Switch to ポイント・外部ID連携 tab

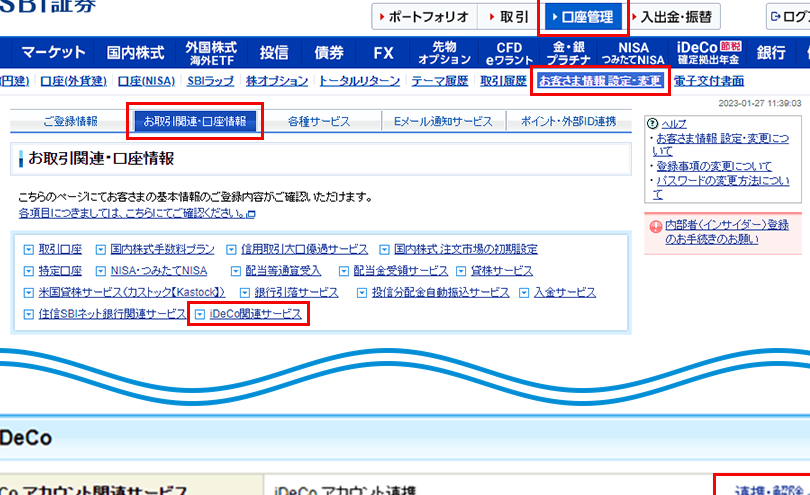tap(567, 122)
